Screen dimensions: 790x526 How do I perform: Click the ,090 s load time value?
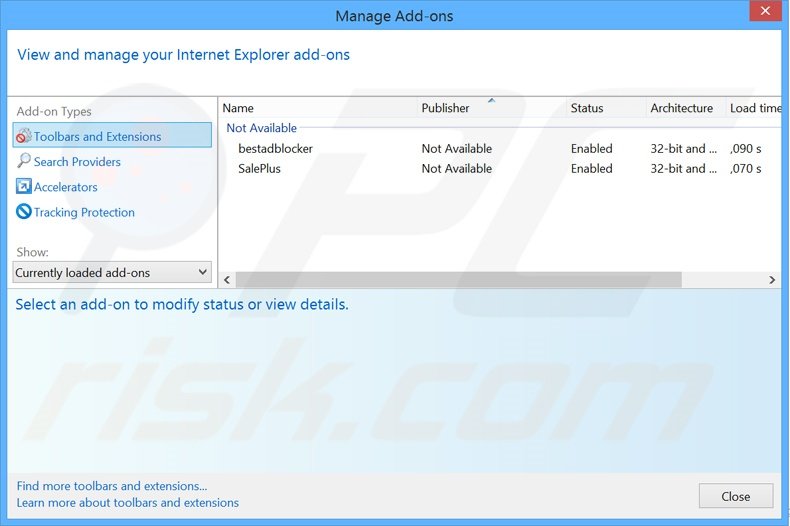coord(746,149)
